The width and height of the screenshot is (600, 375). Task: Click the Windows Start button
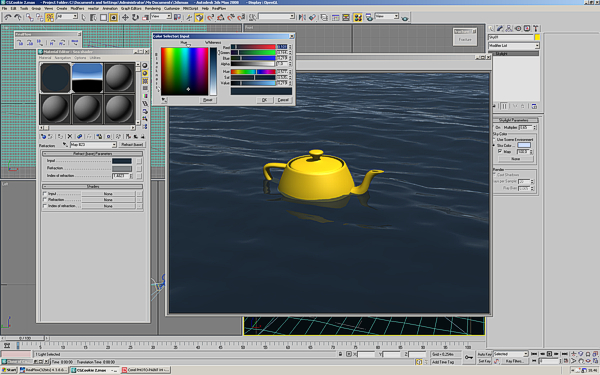9,370
